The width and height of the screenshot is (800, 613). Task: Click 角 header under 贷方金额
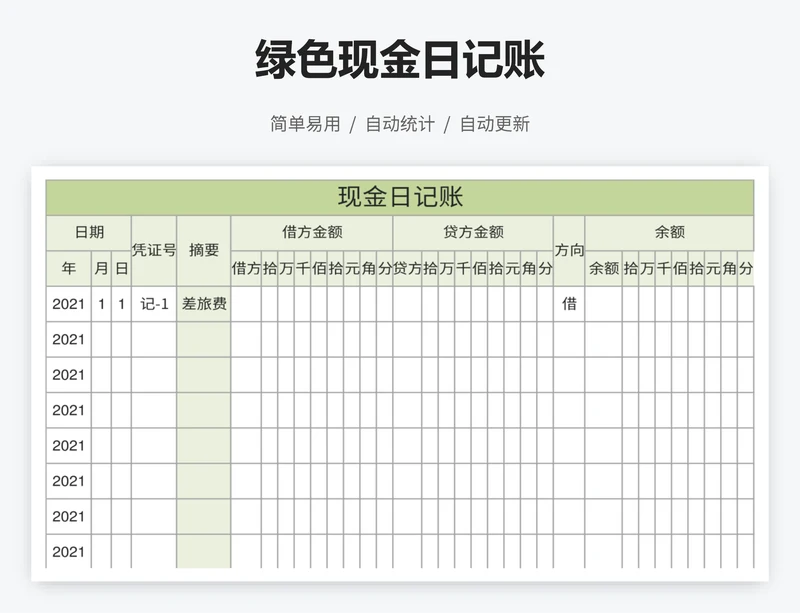(529, 268)
